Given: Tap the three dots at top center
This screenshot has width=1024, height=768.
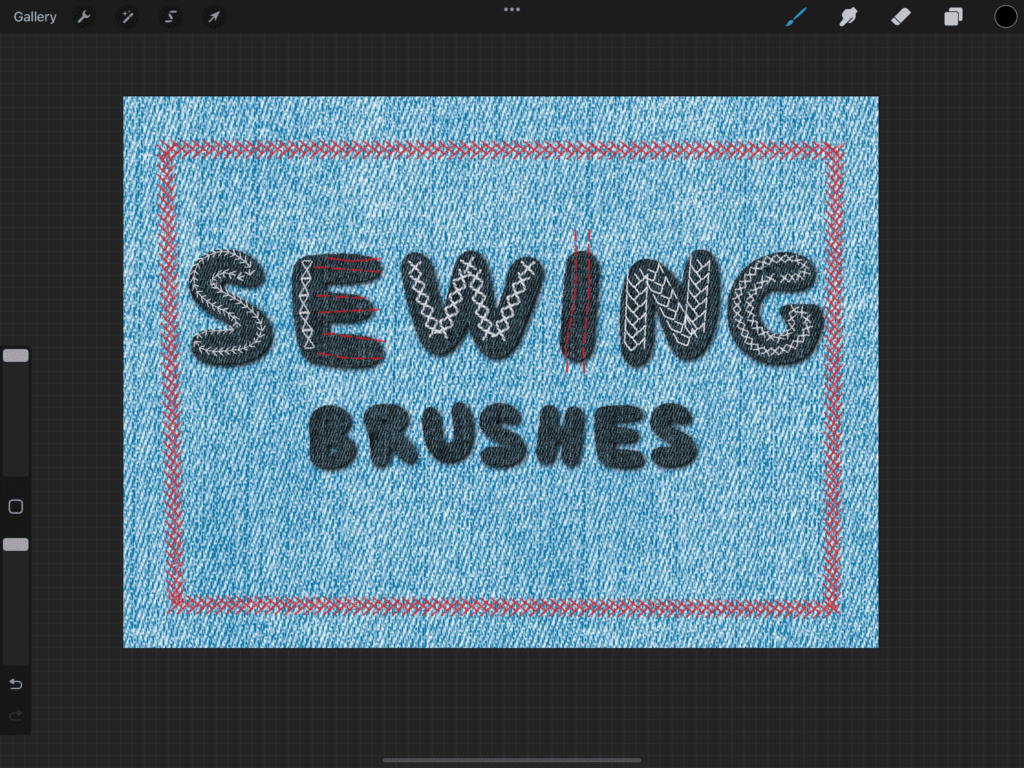Looking at the screenshot, I should tap(512, 10).
